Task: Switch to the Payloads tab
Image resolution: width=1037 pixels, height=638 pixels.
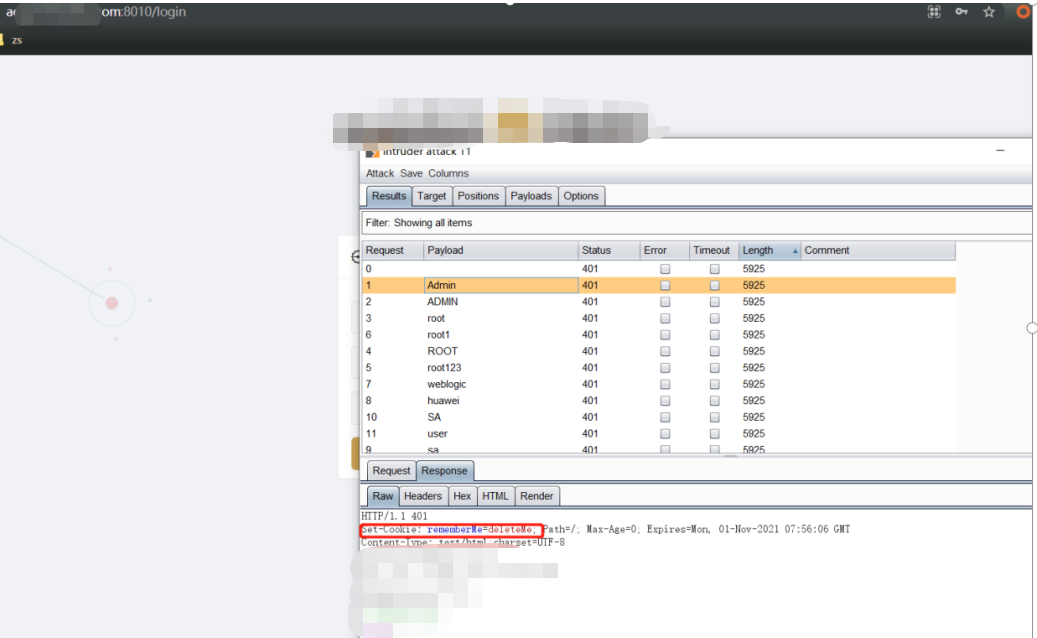Action: pos(531,196)
